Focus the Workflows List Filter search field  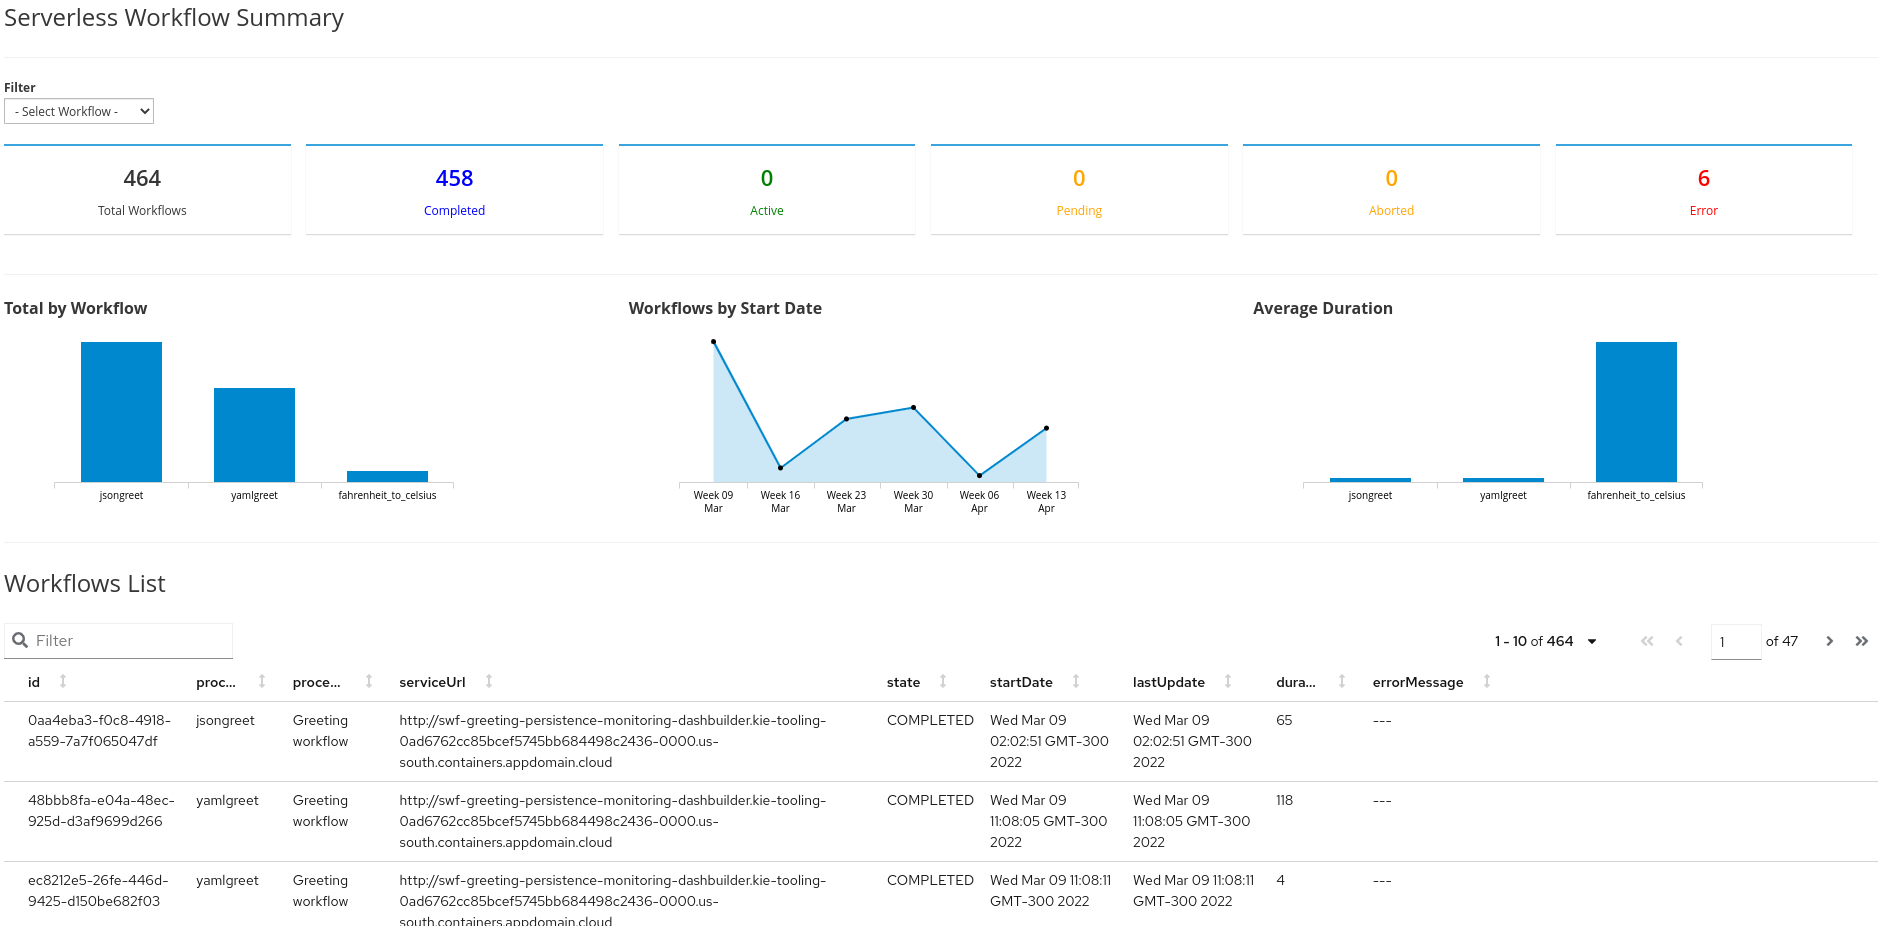[118, 641]
